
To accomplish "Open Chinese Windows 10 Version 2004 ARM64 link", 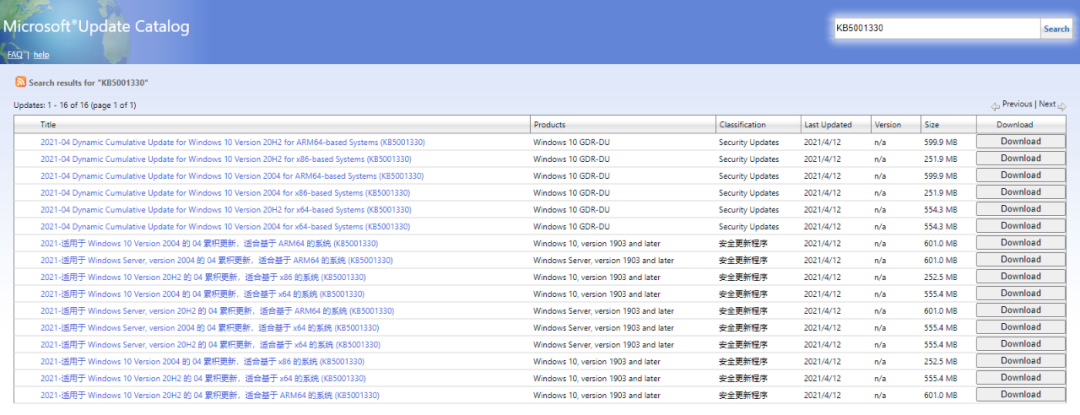I will point(209,243).
